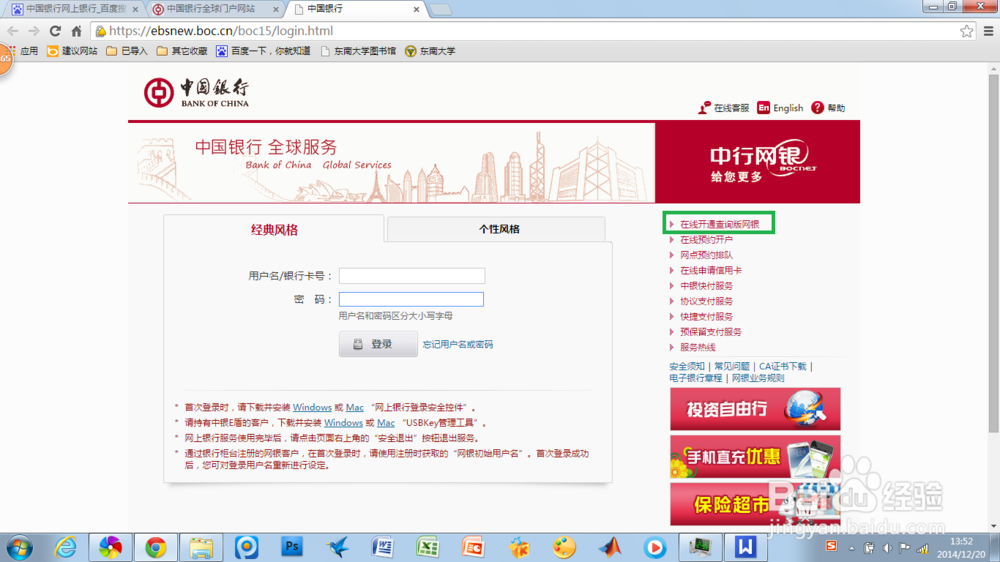Download Windows 安全控件 link in first note
The width and height of the screenshot is (1000, 562).
[x=312, y=408]
